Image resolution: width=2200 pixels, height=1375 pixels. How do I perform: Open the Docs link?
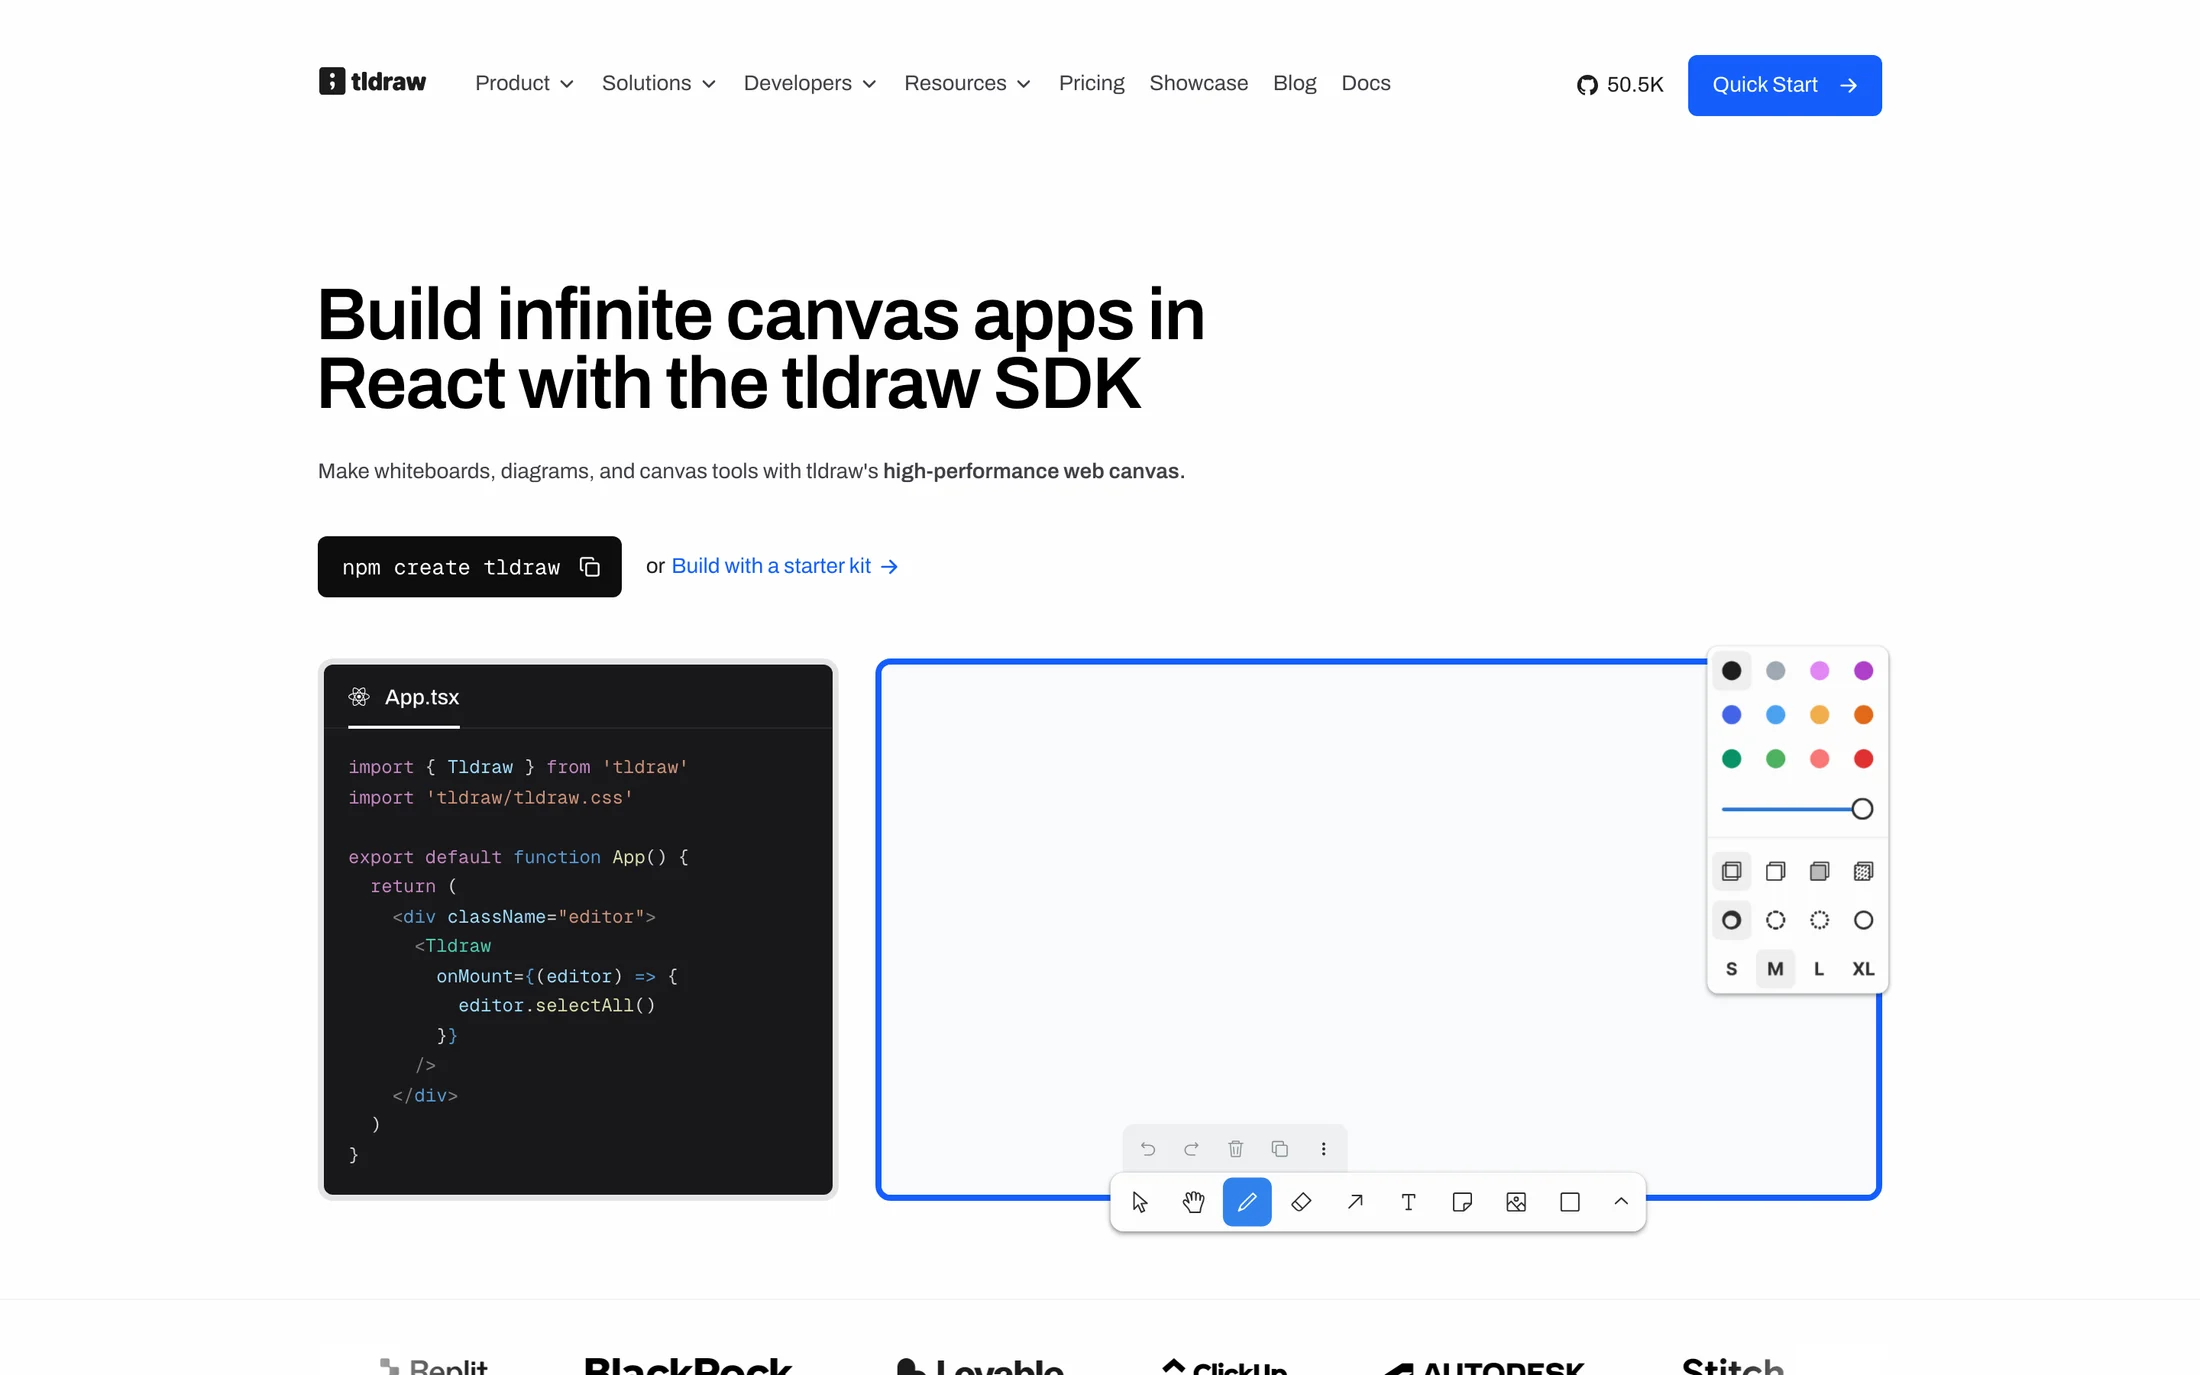point(1366,83)
